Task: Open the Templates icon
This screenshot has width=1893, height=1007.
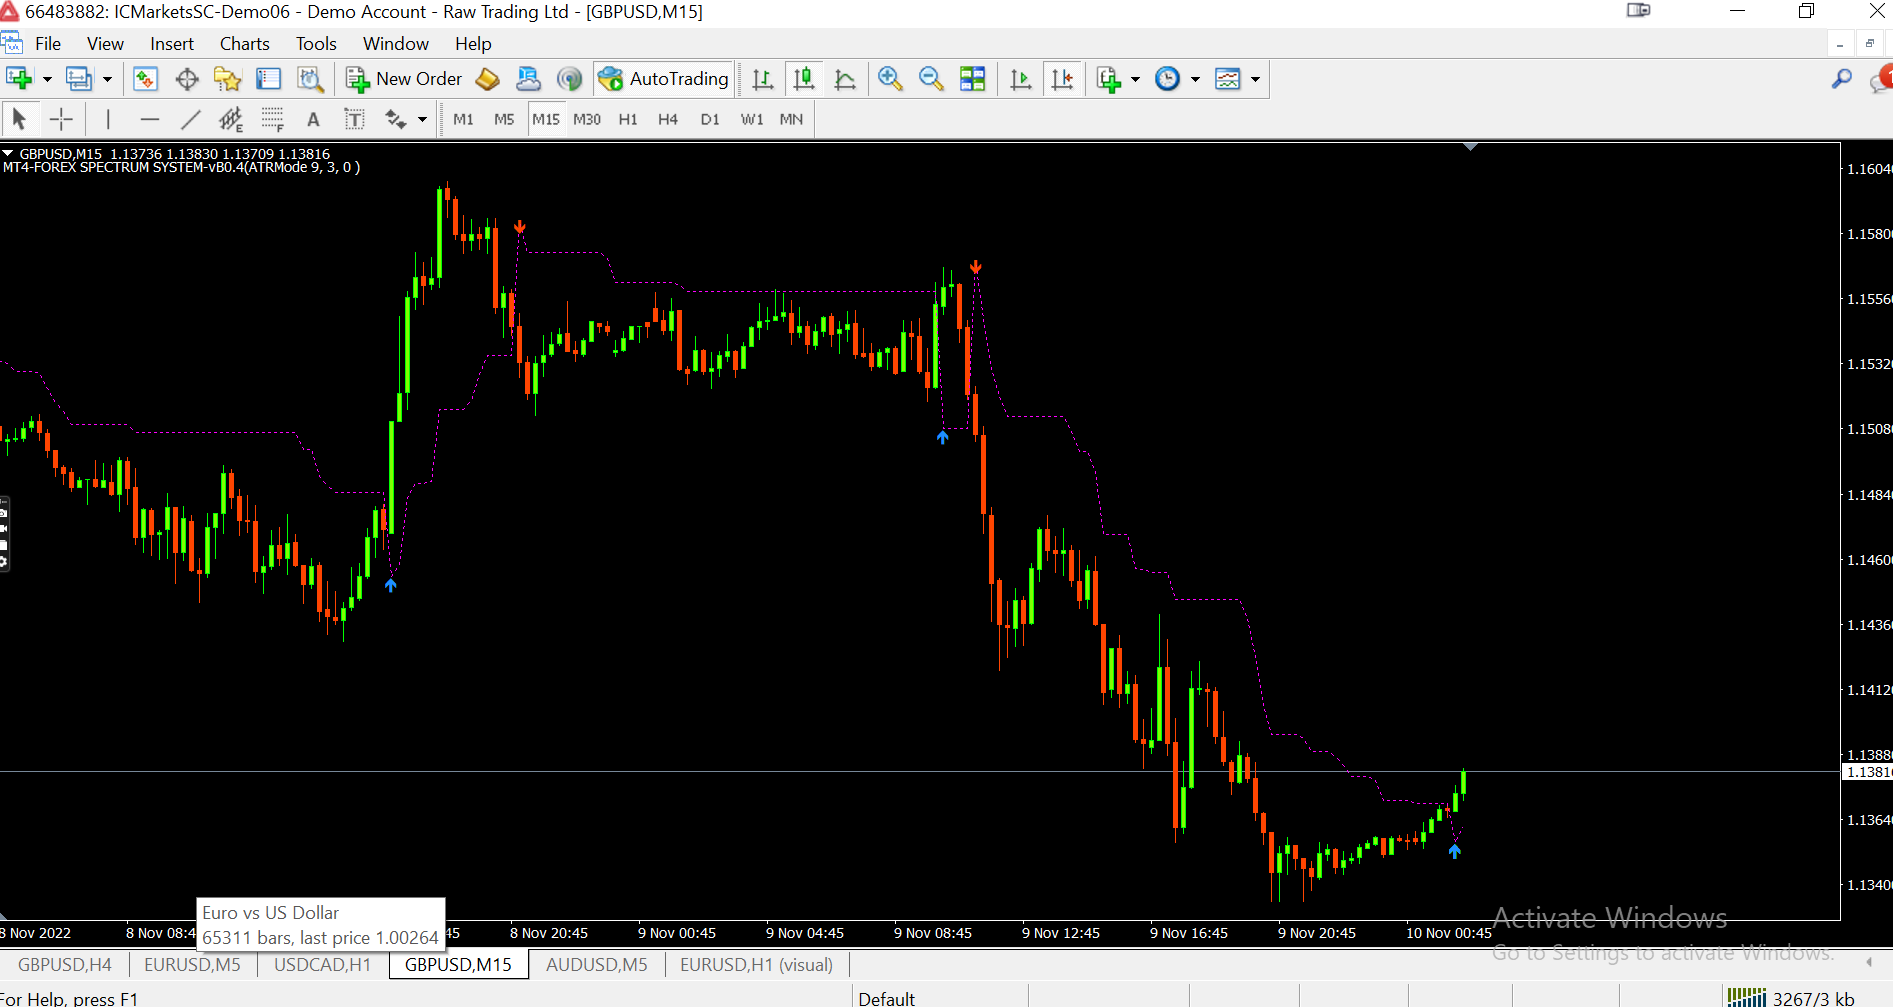Action: (1228, 79)
